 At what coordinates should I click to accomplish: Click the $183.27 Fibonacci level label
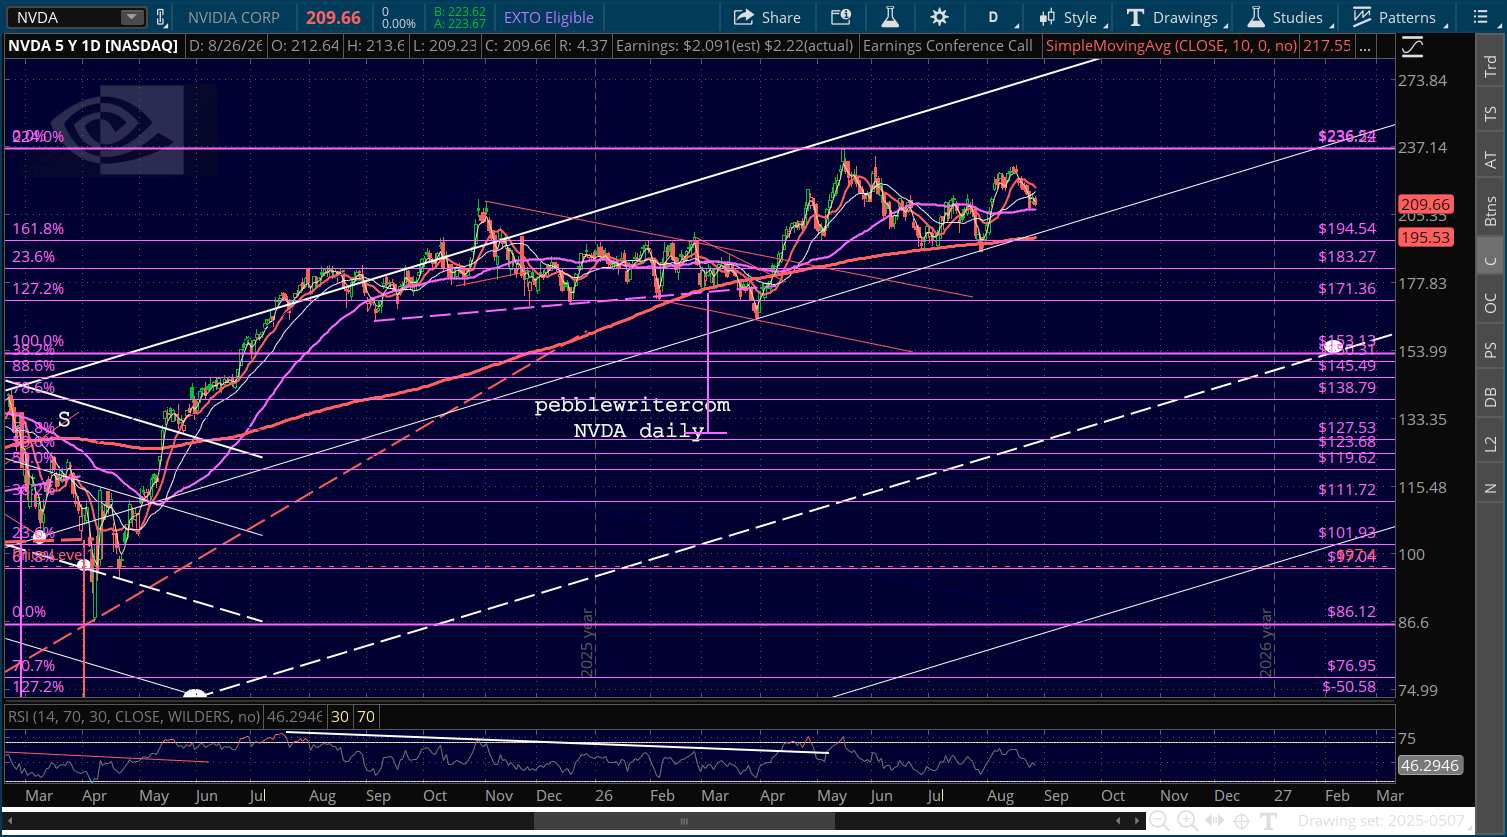(x=1347, y=257)
